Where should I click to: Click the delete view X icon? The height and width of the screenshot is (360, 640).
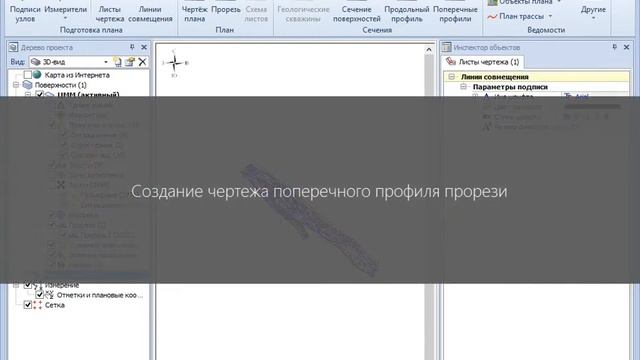pos(142,62)
